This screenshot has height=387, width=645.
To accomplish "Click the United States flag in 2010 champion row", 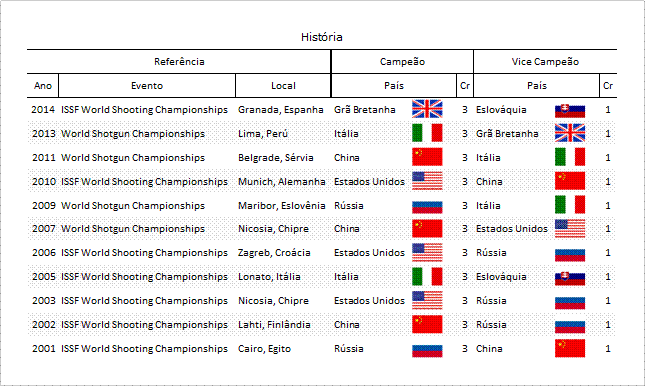I will point(427,181).
